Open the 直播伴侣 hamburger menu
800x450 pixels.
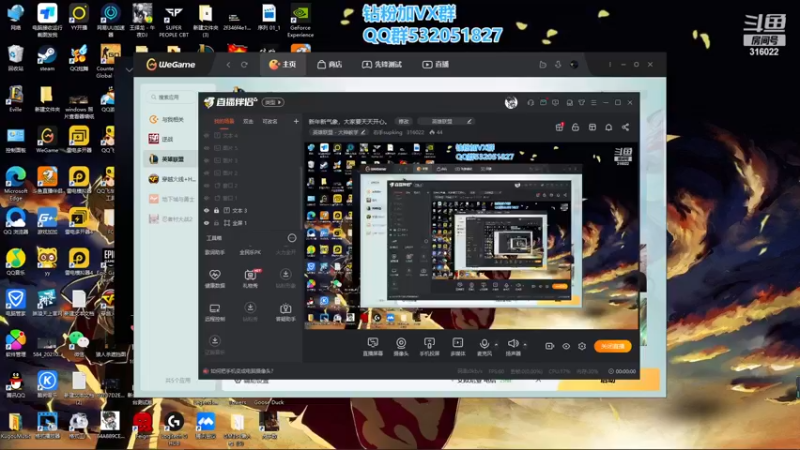tap(593, 103)
